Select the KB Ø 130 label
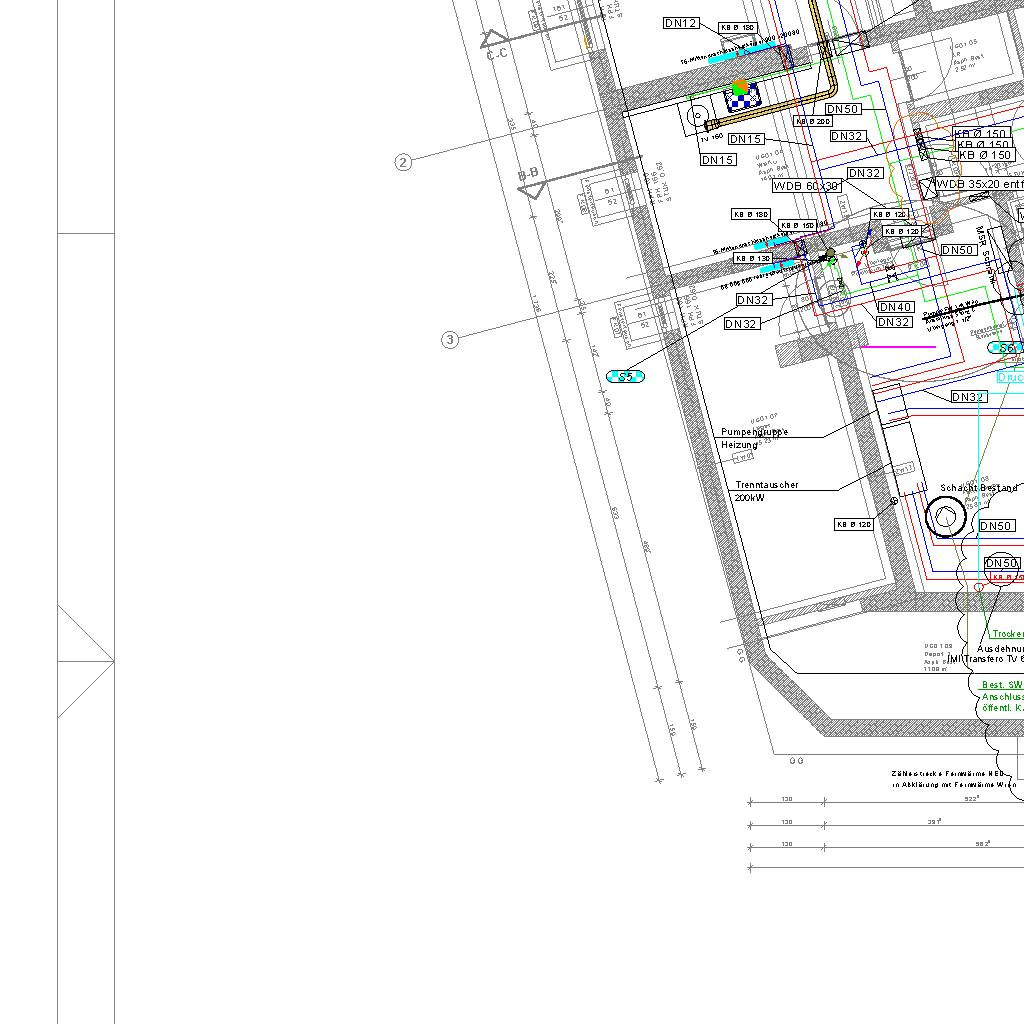1024x1024 pixels. click(753, 258)
